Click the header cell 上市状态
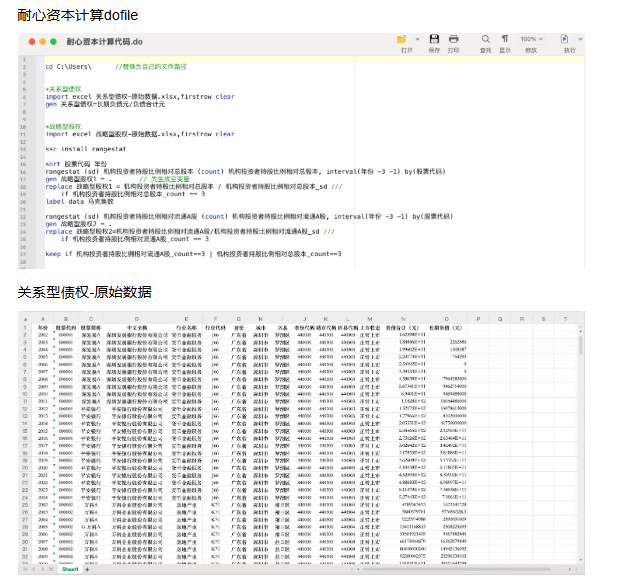 tap(370, 328)
